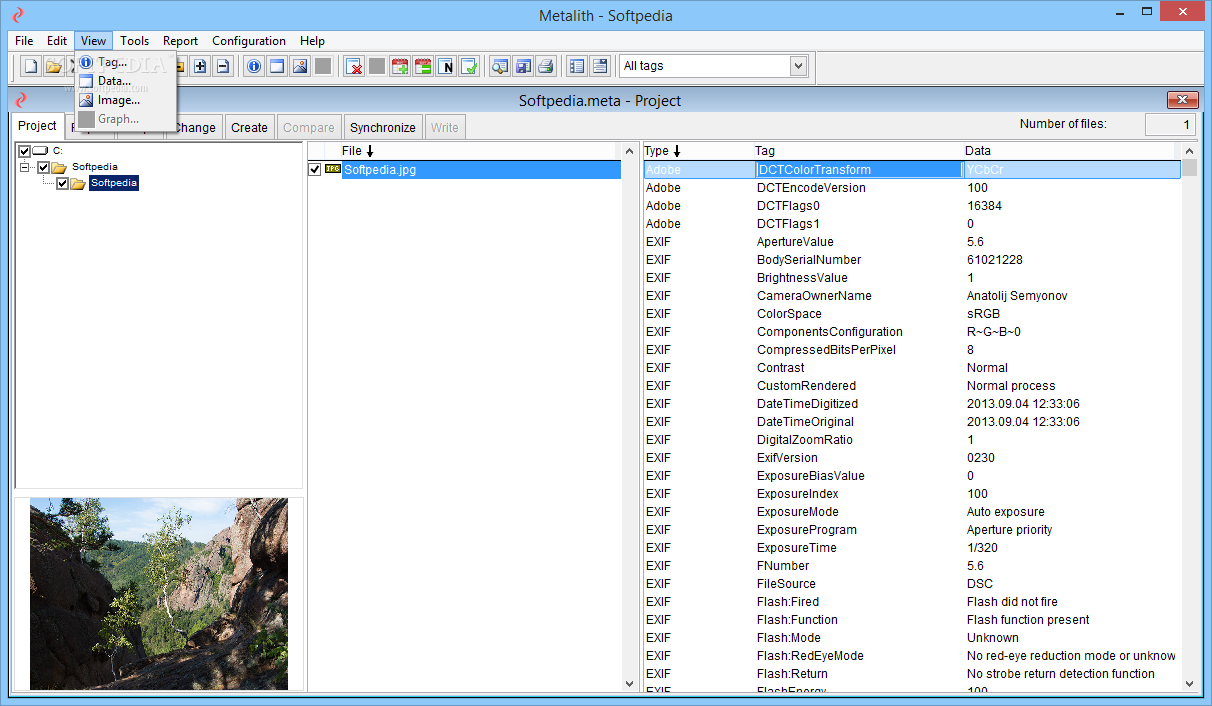Open the Configuration menu
Image resolution: width=1212 pixels, height=706 pixels.
[x=249, y=41]
